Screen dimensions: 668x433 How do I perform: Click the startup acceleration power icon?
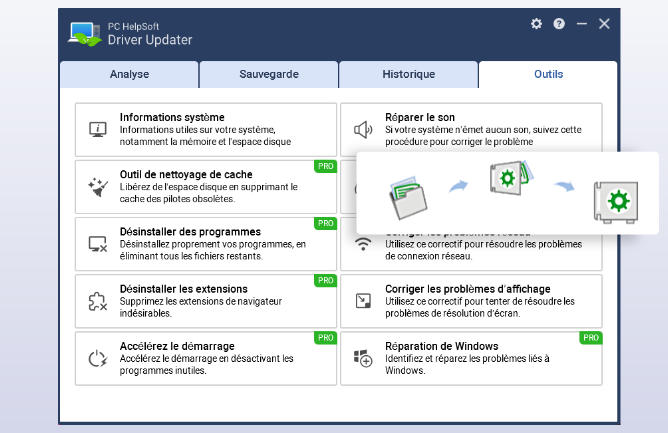(98, 358)
